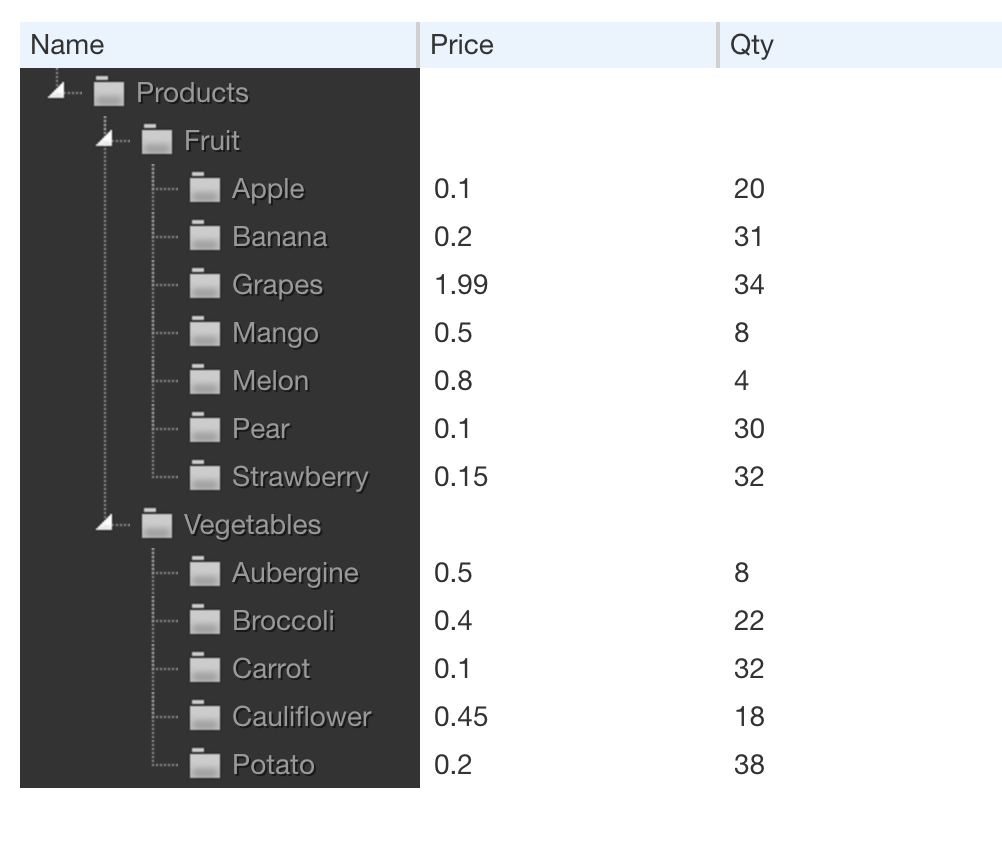Click the Fruit folder icon
The image size is (1002, 846).
[x=157, y=139]
